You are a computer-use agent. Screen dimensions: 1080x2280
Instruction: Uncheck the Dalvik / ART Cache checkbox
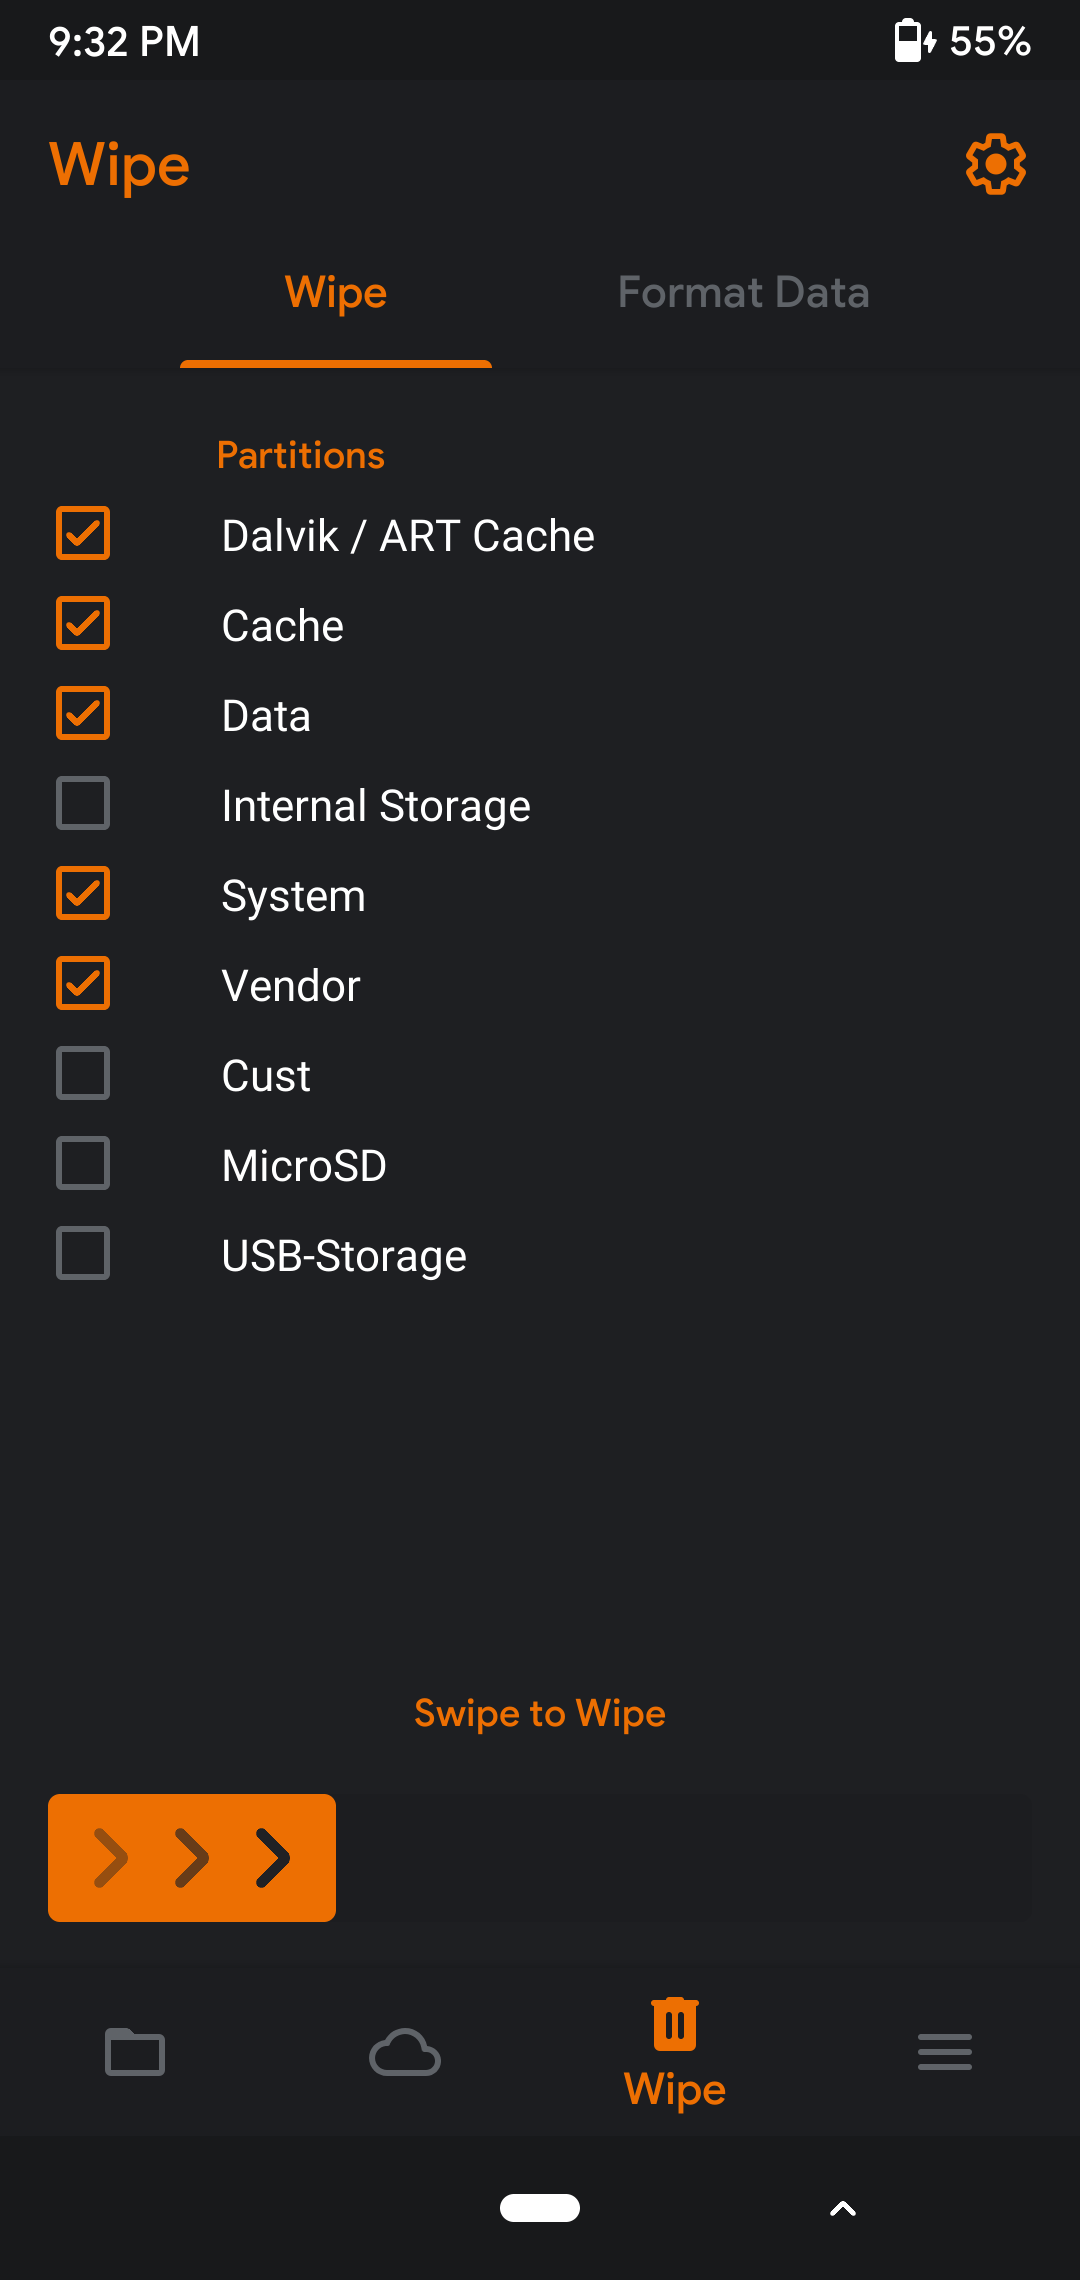coord(83,533)
